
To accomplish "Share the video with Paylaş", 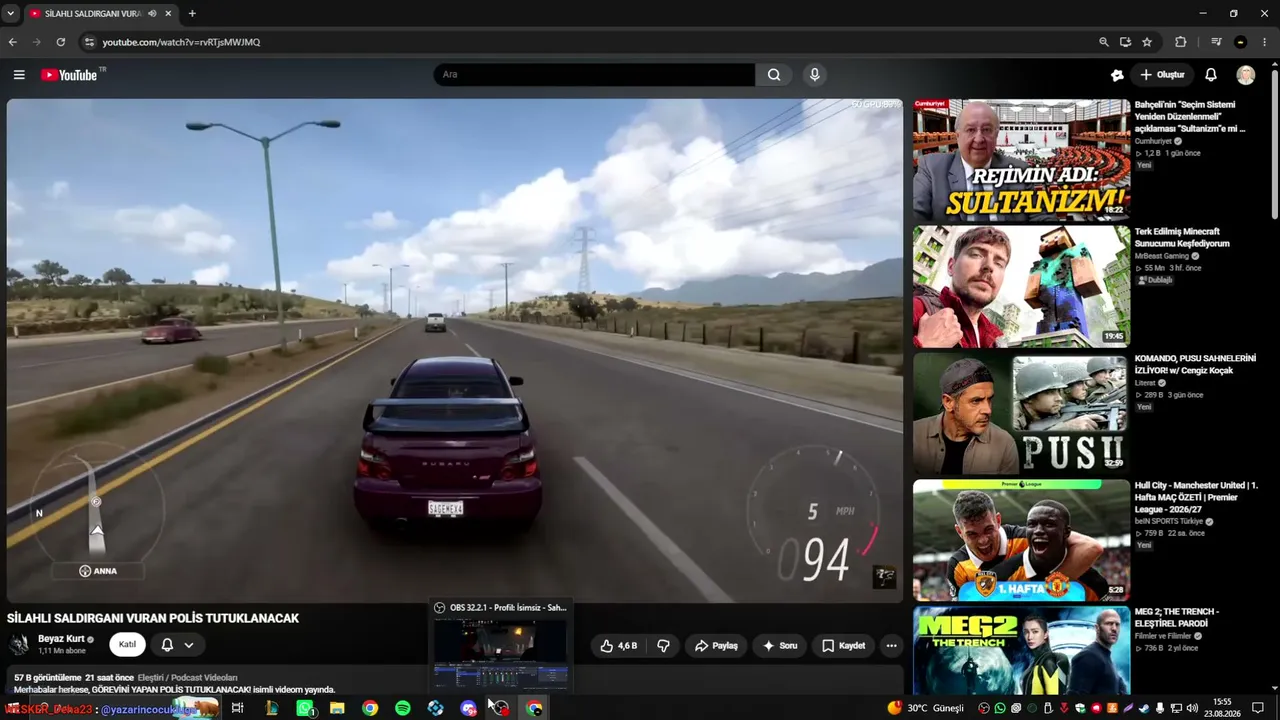I will click(716, 646).
